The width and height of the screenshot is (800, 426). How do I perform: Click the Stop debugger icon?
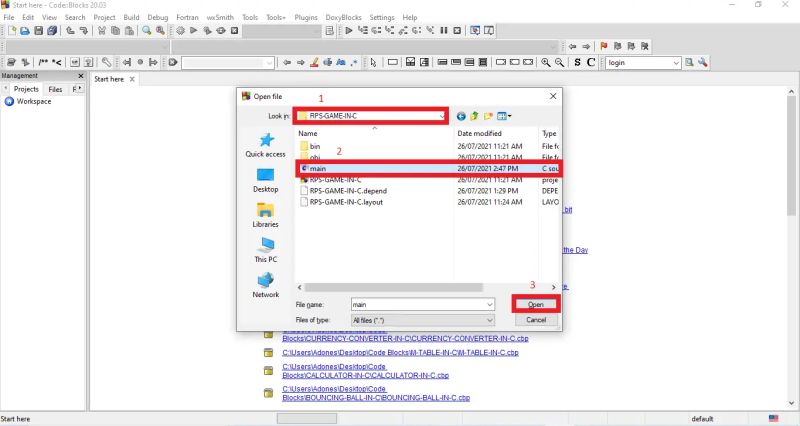tap(457, 31)
